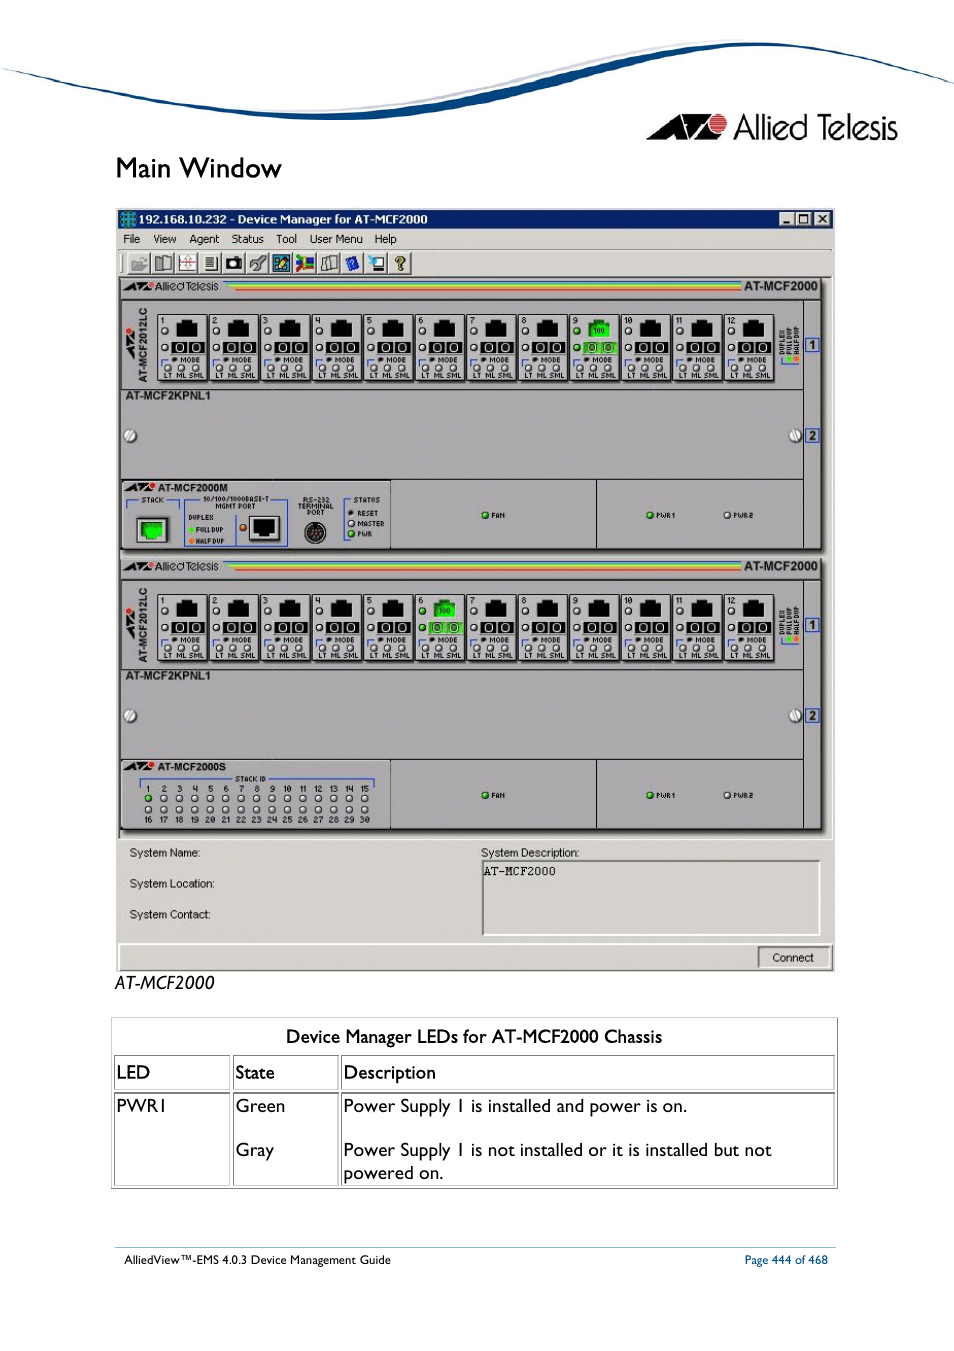Viewport: 954px width, 1351px height.
Task: Click copper port 9 in the bottom chassis
Action: (599, 609)
